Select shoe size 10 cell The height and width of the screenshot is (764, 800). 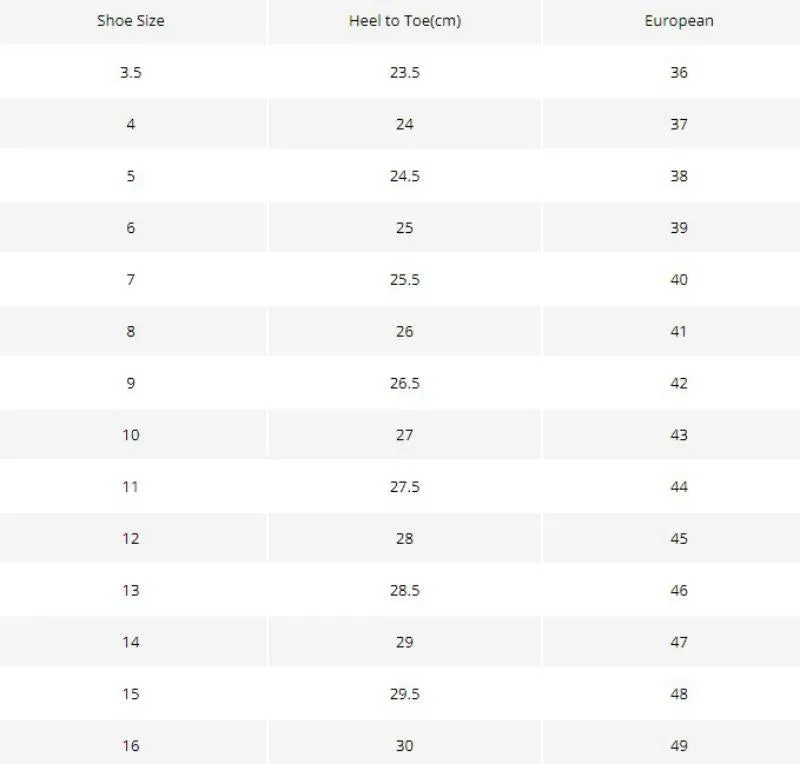click(131, 435)
